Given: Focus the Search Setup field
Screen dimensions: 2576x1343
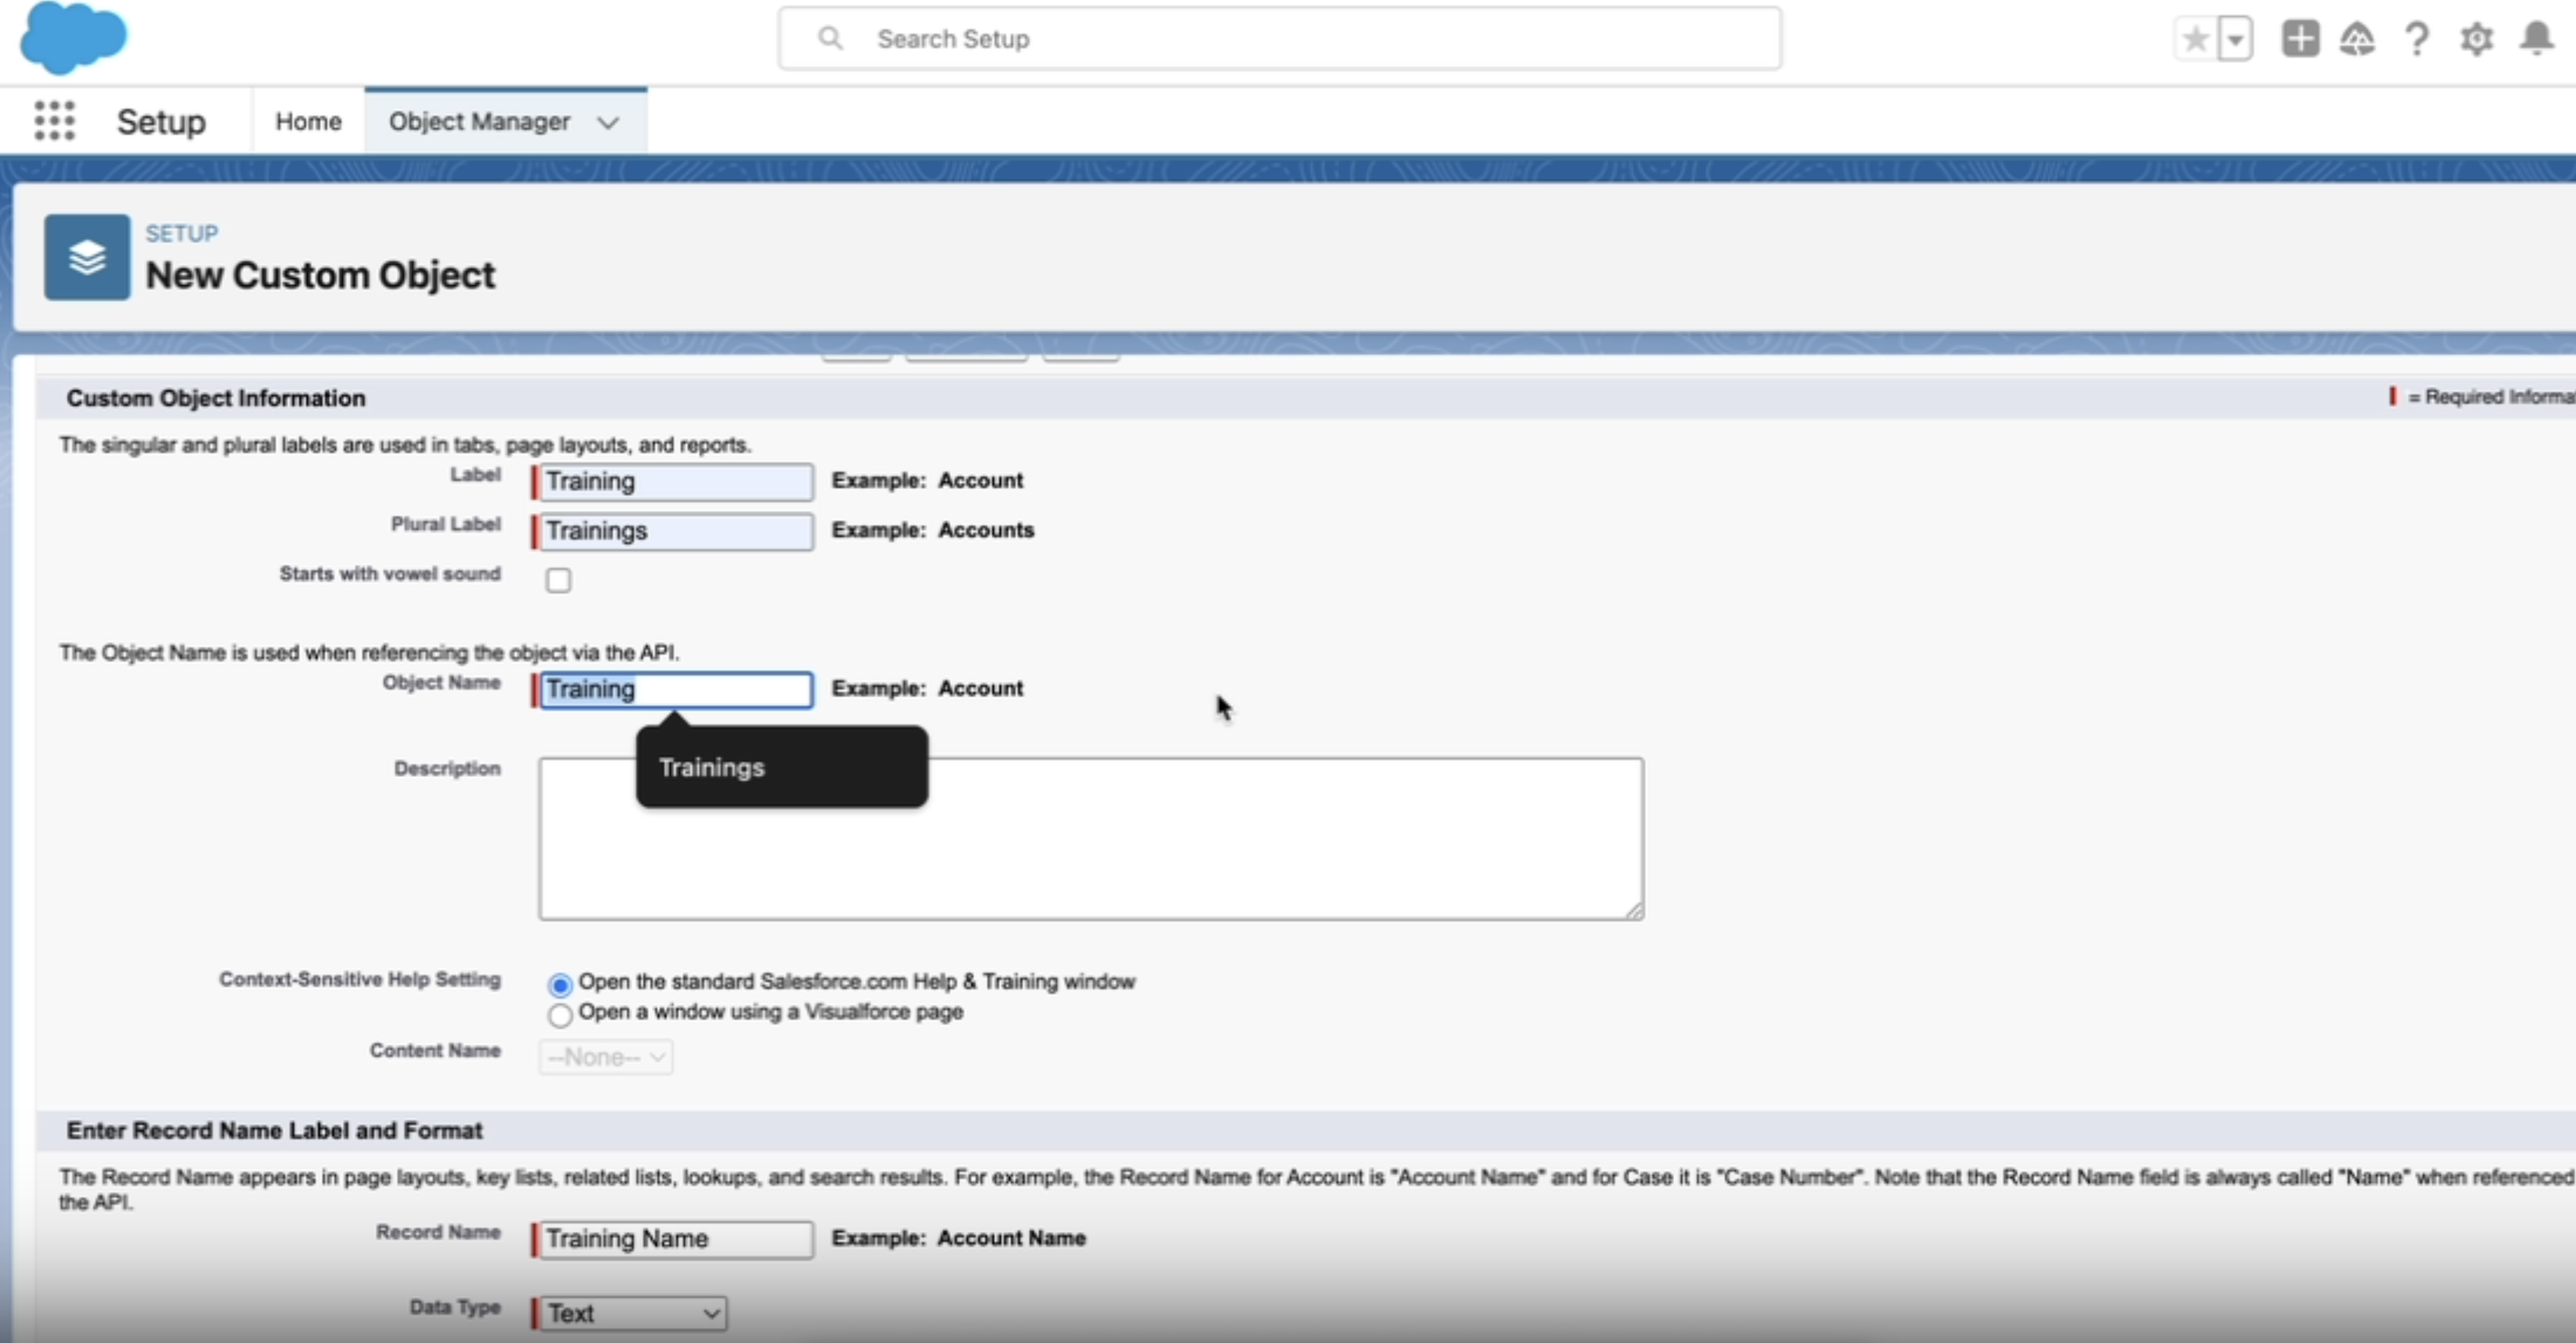Looking at the screenshot, I should (1279, 38).
